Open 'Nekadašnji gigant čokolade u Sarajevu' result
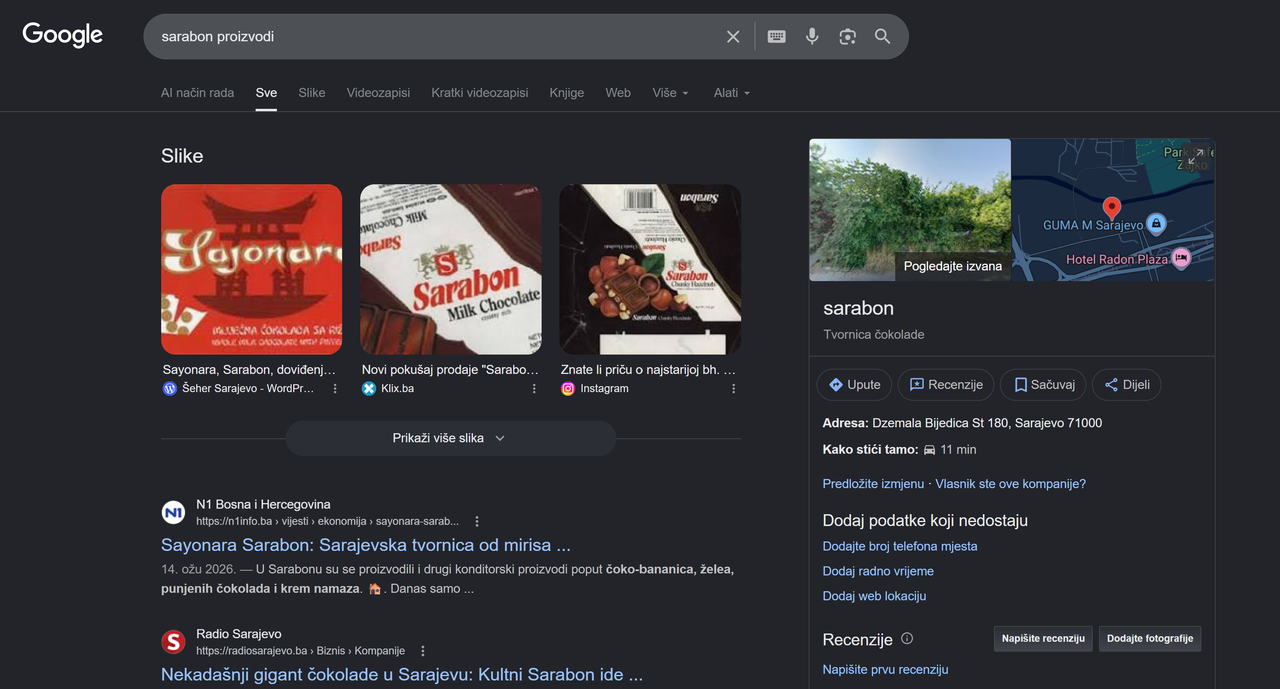 click(x=402, y=675)
